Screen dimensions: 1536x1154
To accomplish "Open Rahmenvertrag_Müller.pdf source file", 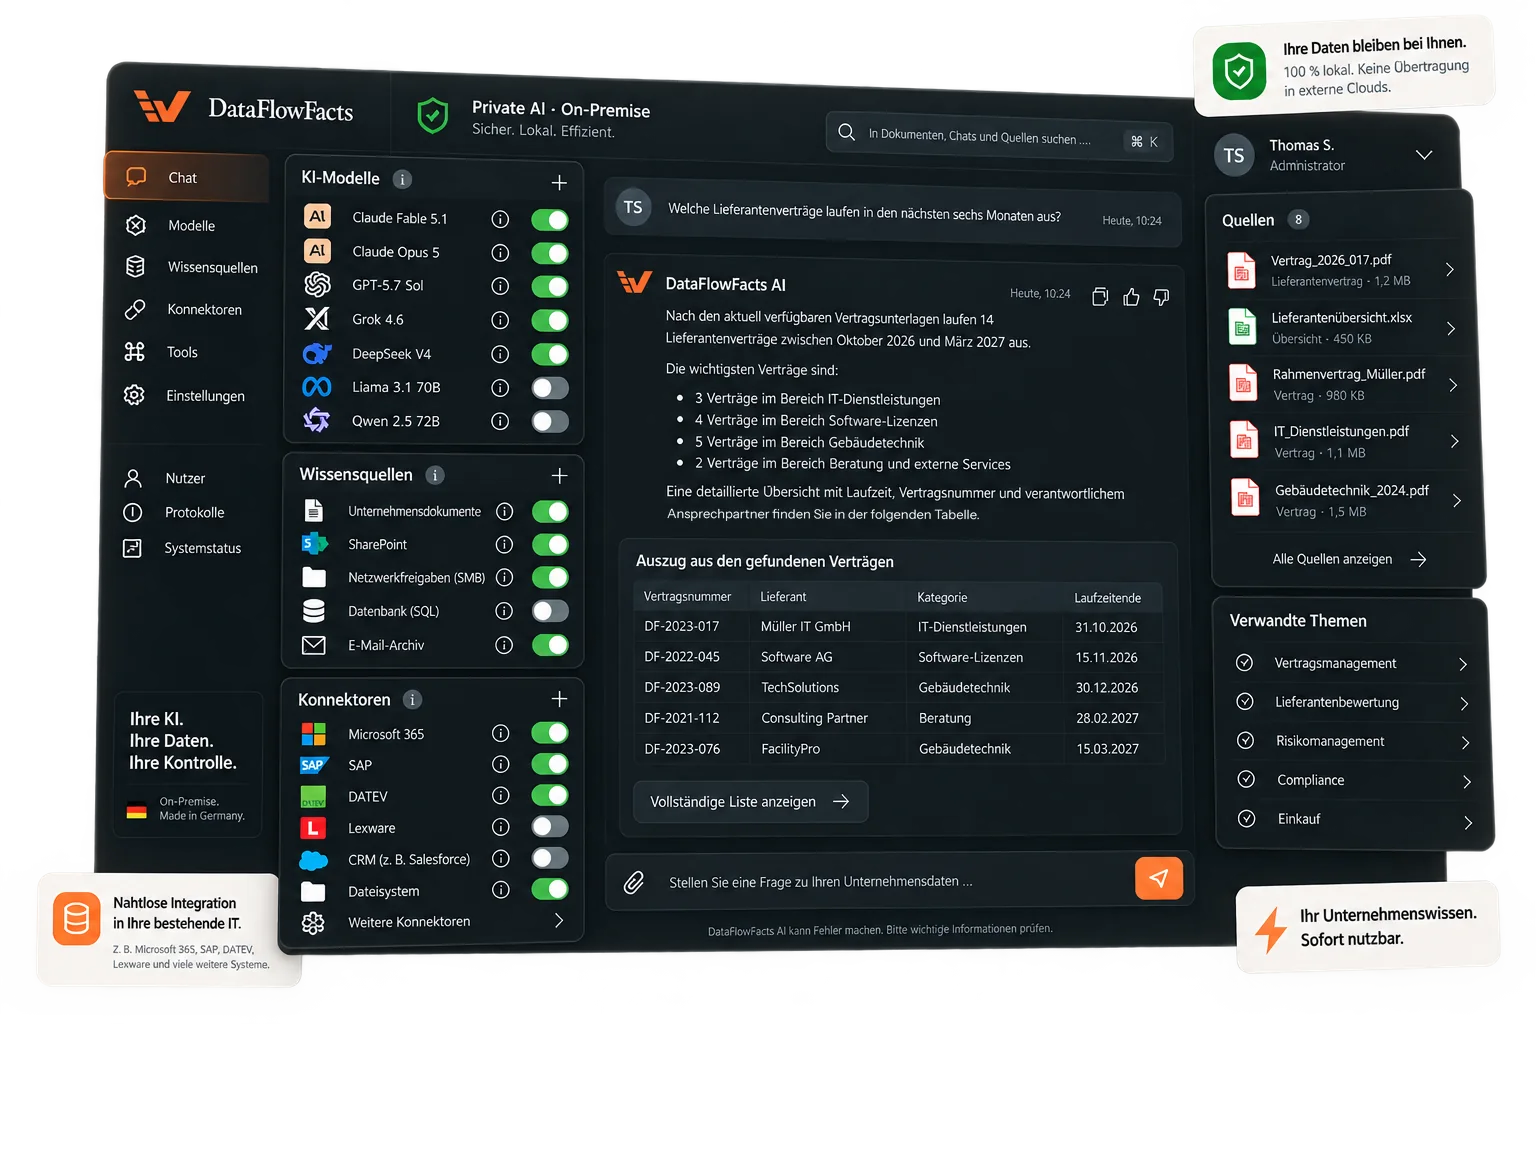I will pos(1345,385).
